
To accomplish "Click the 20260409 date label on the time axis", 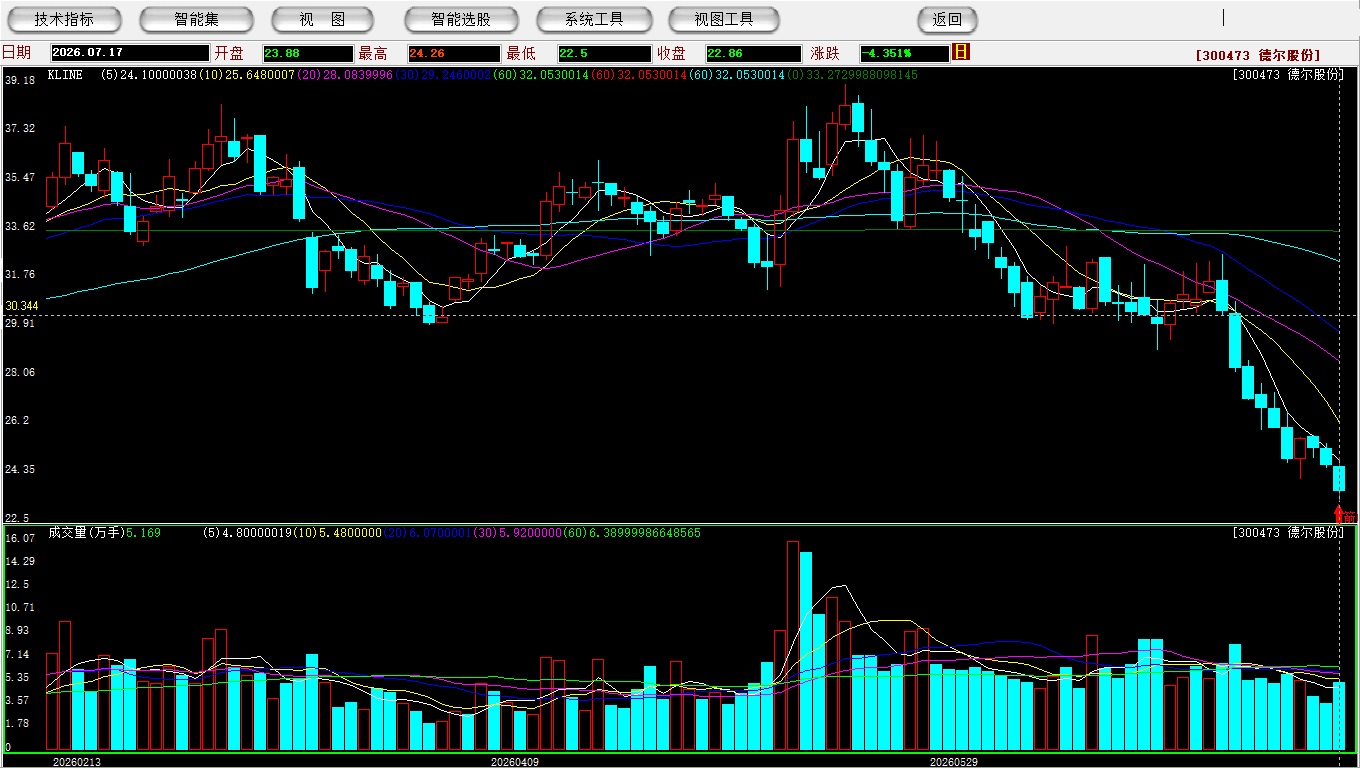I will tap(514, 762).
